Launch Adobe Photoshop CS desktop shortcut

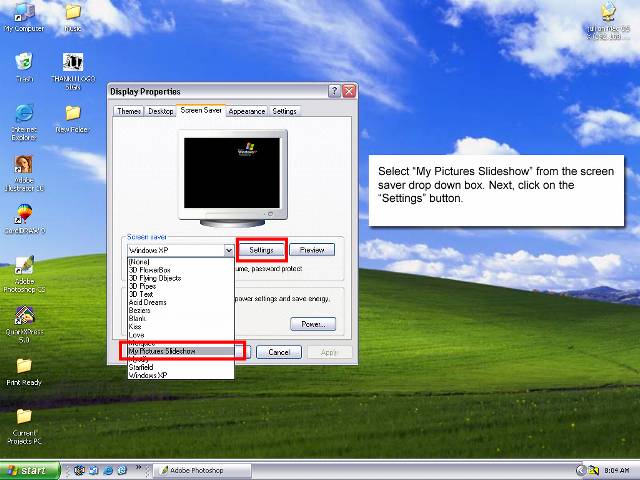coord(24,274)
